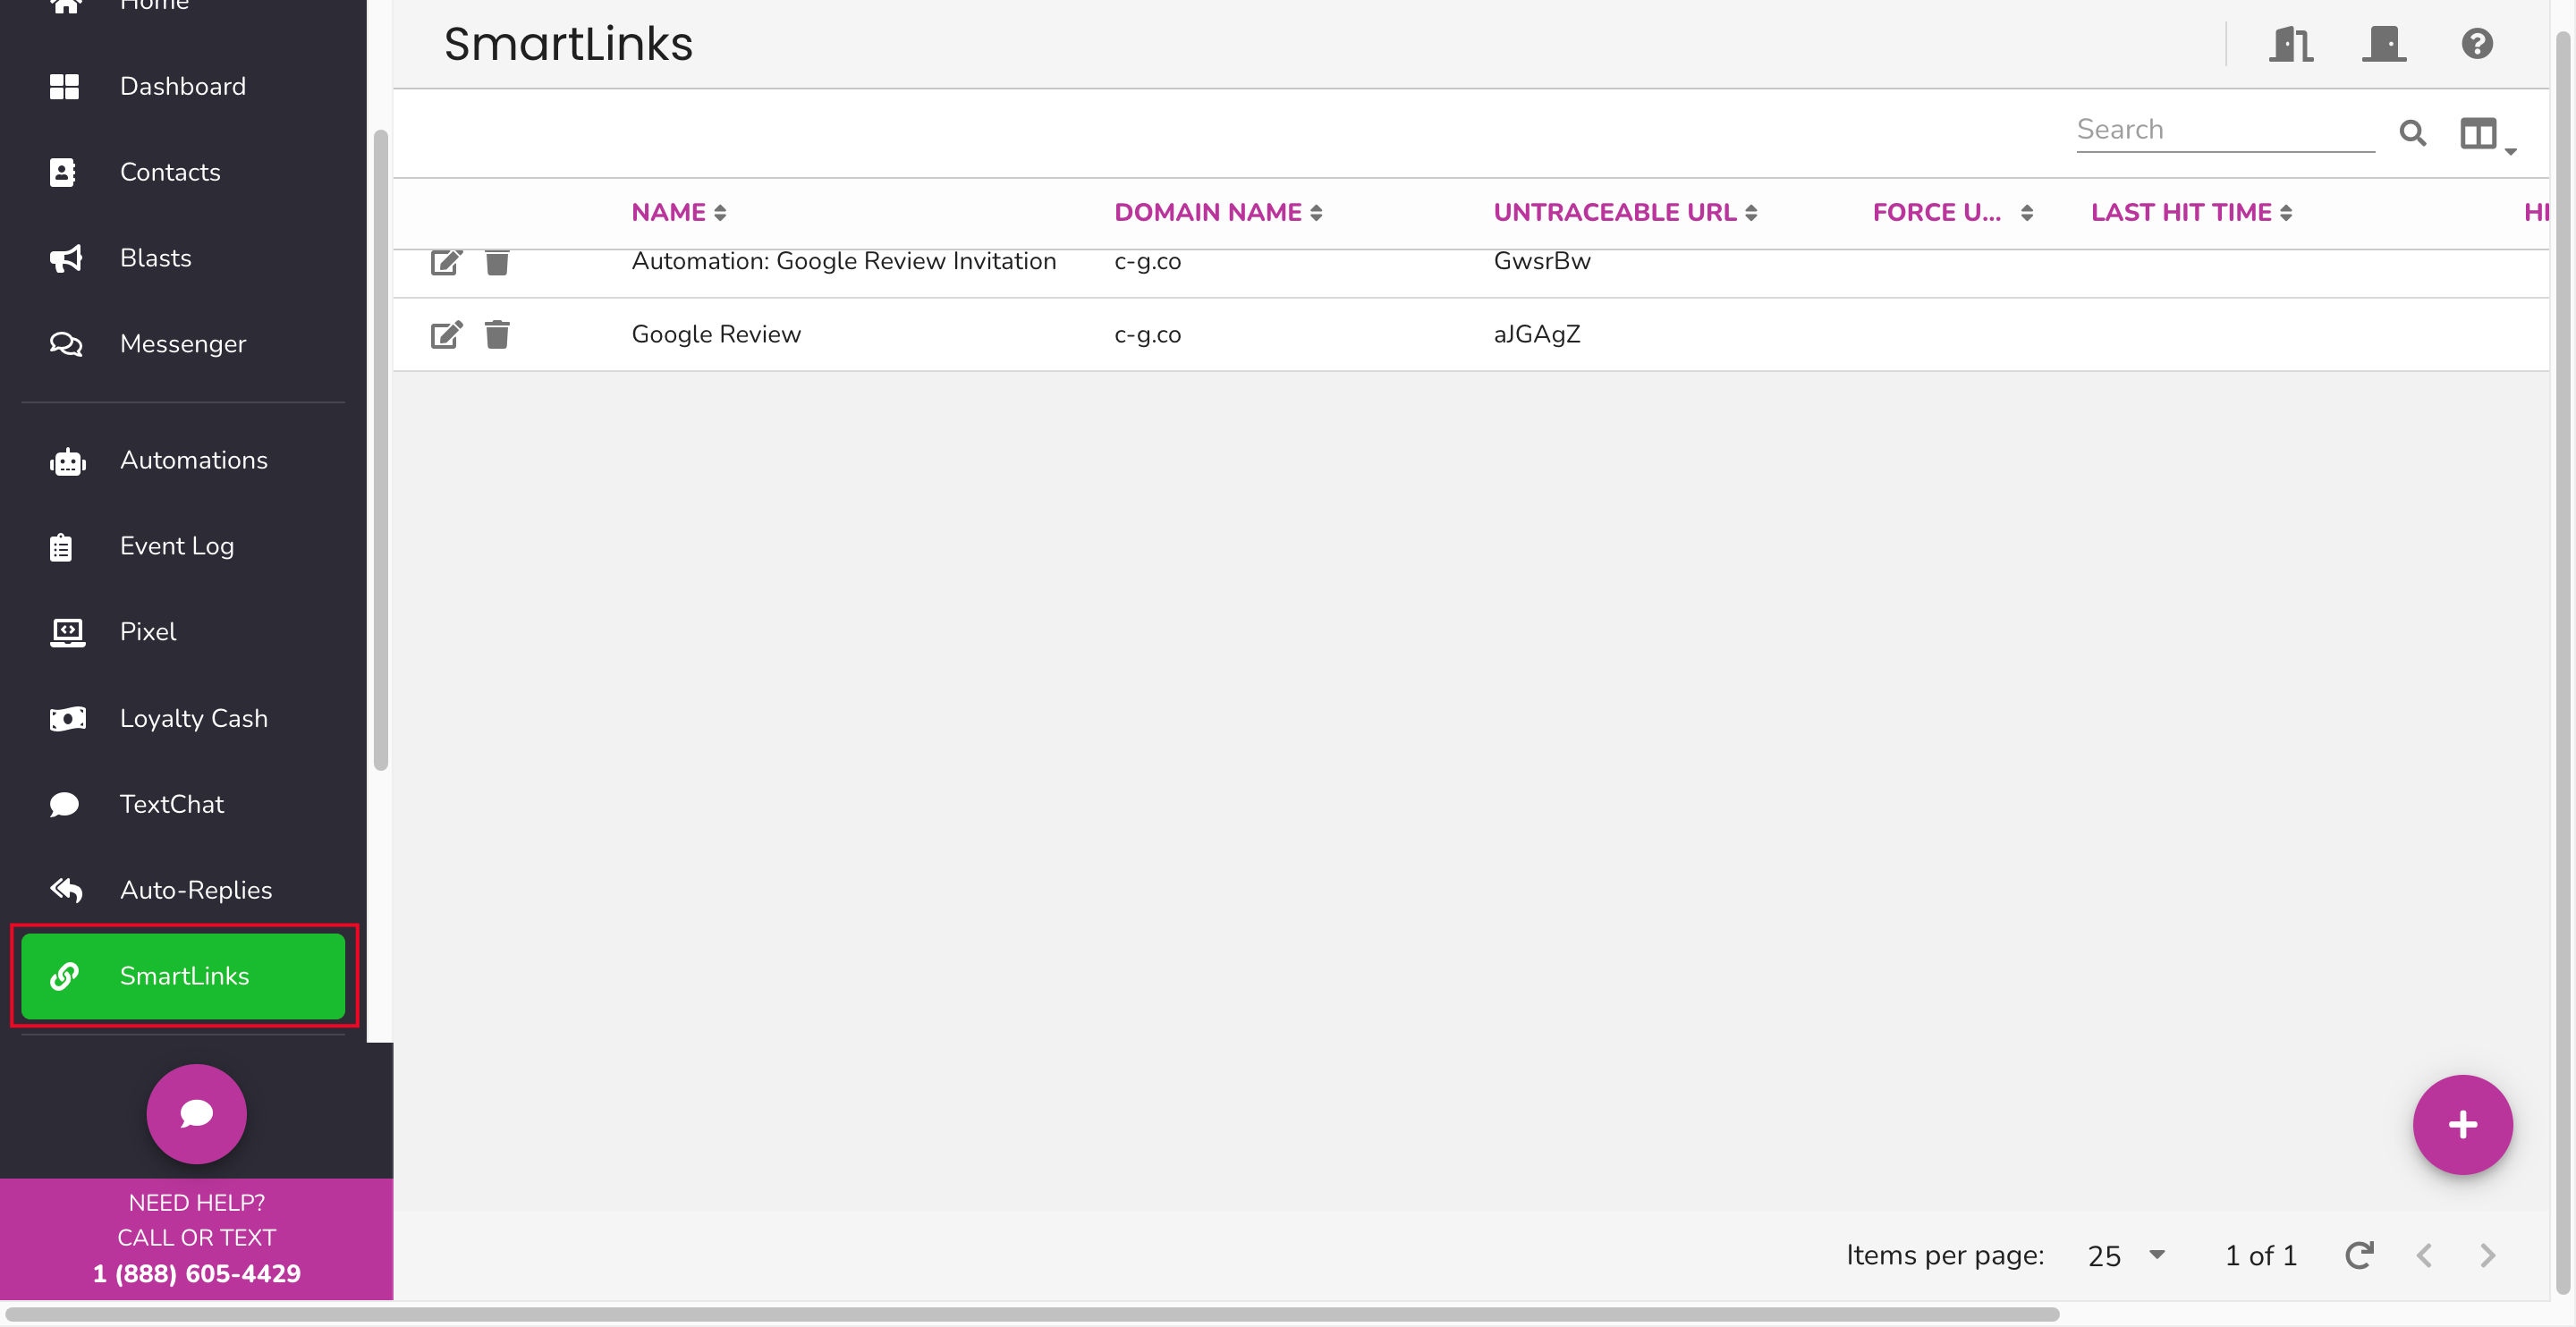The image size is (2576, 1327).
Task: Click the support phone number 1 (888) 605-4429
Action: coord(197,1273)
